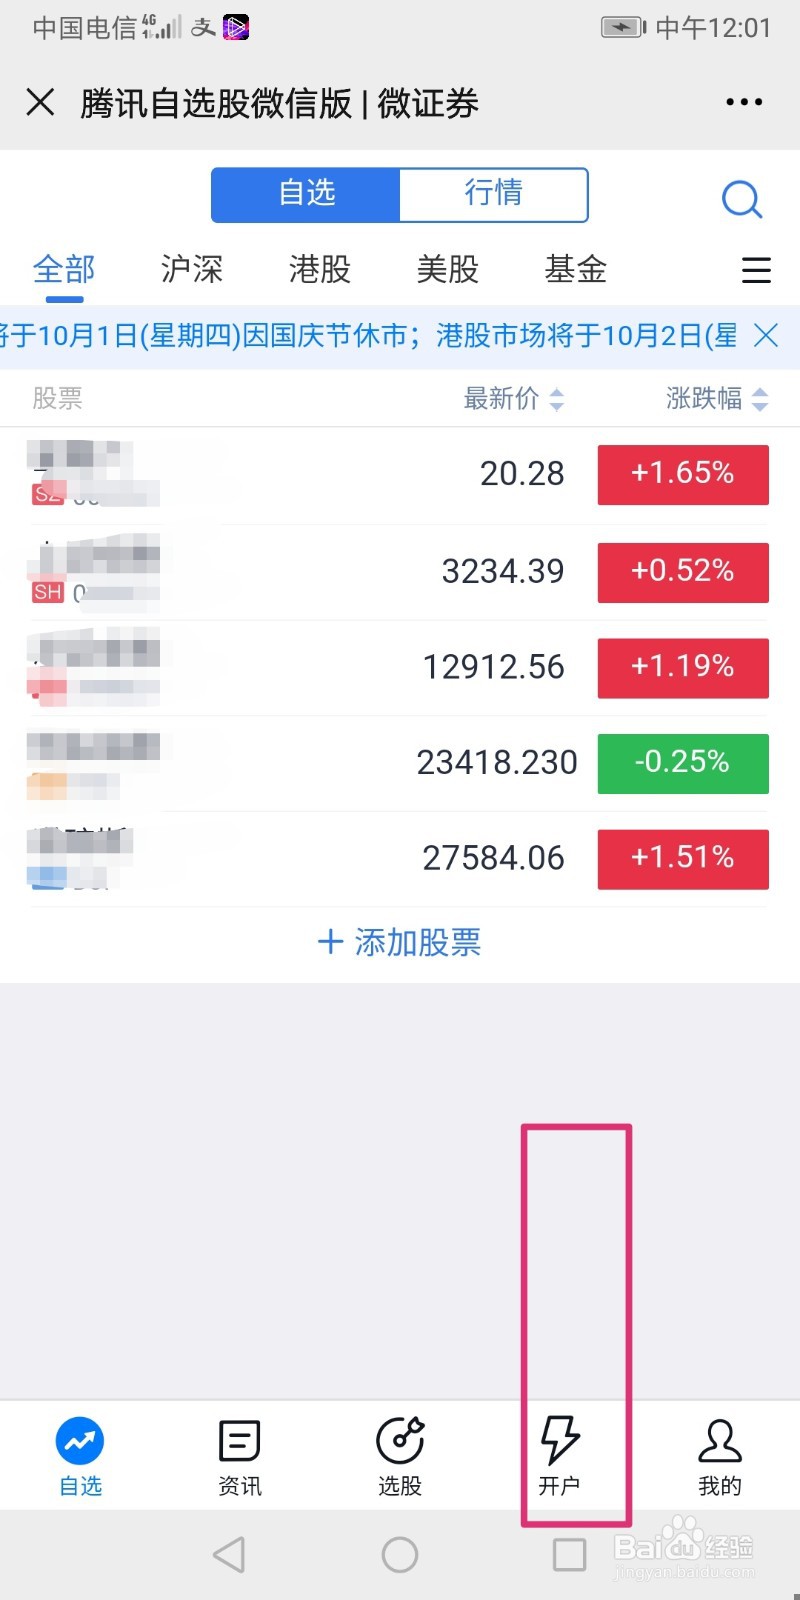The height and width of the screenshot is (1600, 800).
Task: Switch to the 美股 tab
Action: click(448, 269)
